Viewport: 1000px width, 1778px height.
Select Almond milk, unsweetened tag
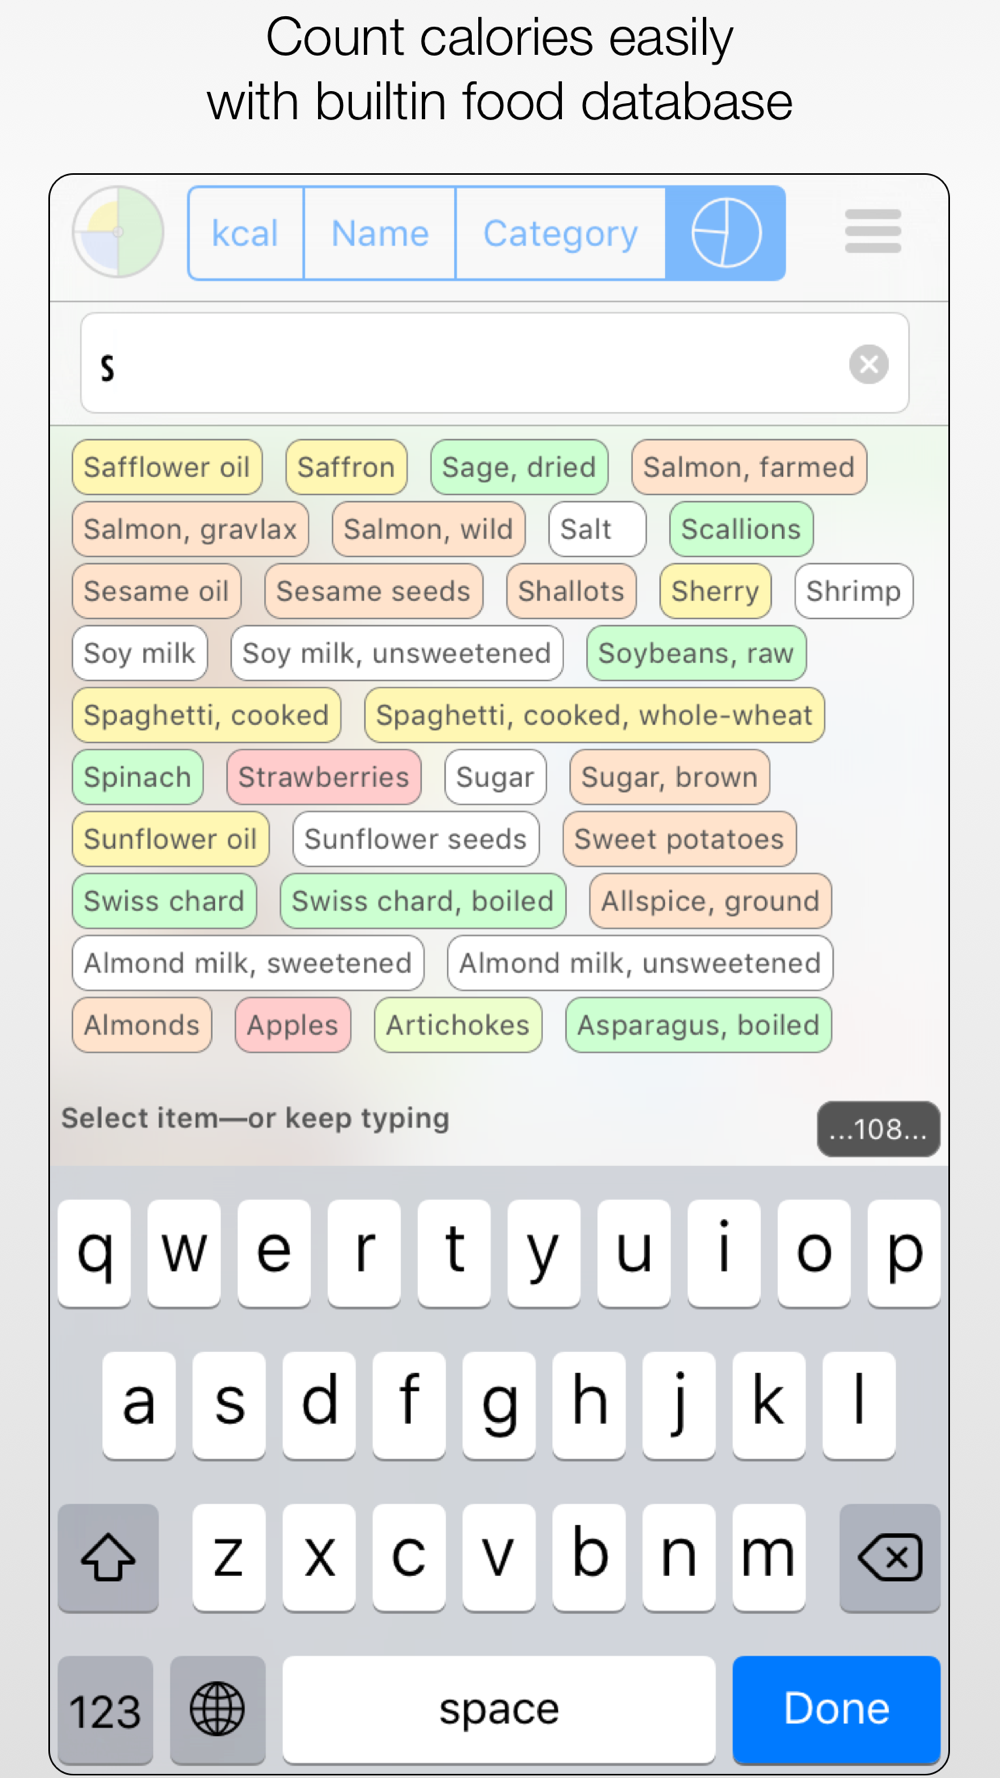pos(639,963)
